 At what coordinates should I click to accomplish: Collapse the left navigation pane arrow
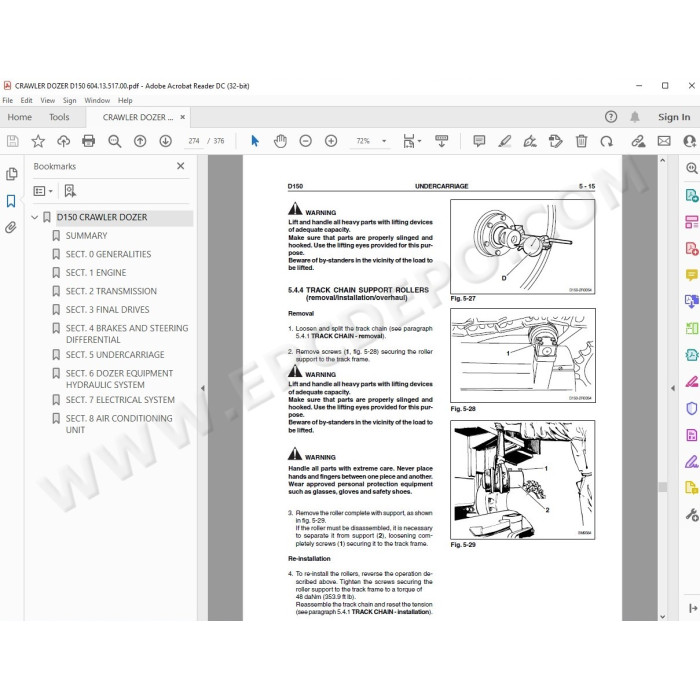203,388
